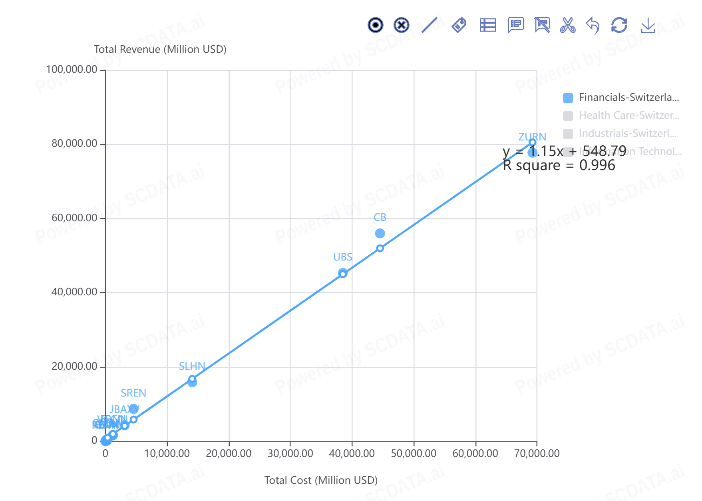Click the select-all circle dot icon
The height and width of the screenshot is (501, 702).
click(x=376, y=25)
